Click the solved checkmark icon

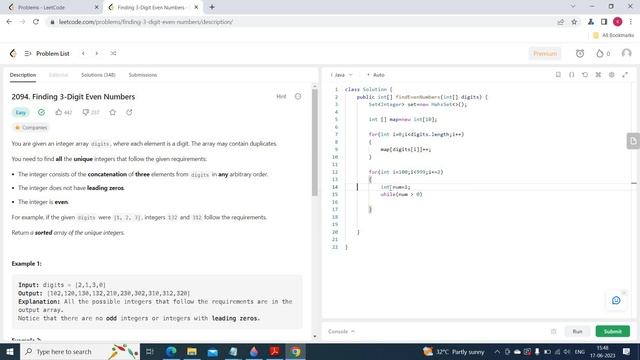pos(41,112)
